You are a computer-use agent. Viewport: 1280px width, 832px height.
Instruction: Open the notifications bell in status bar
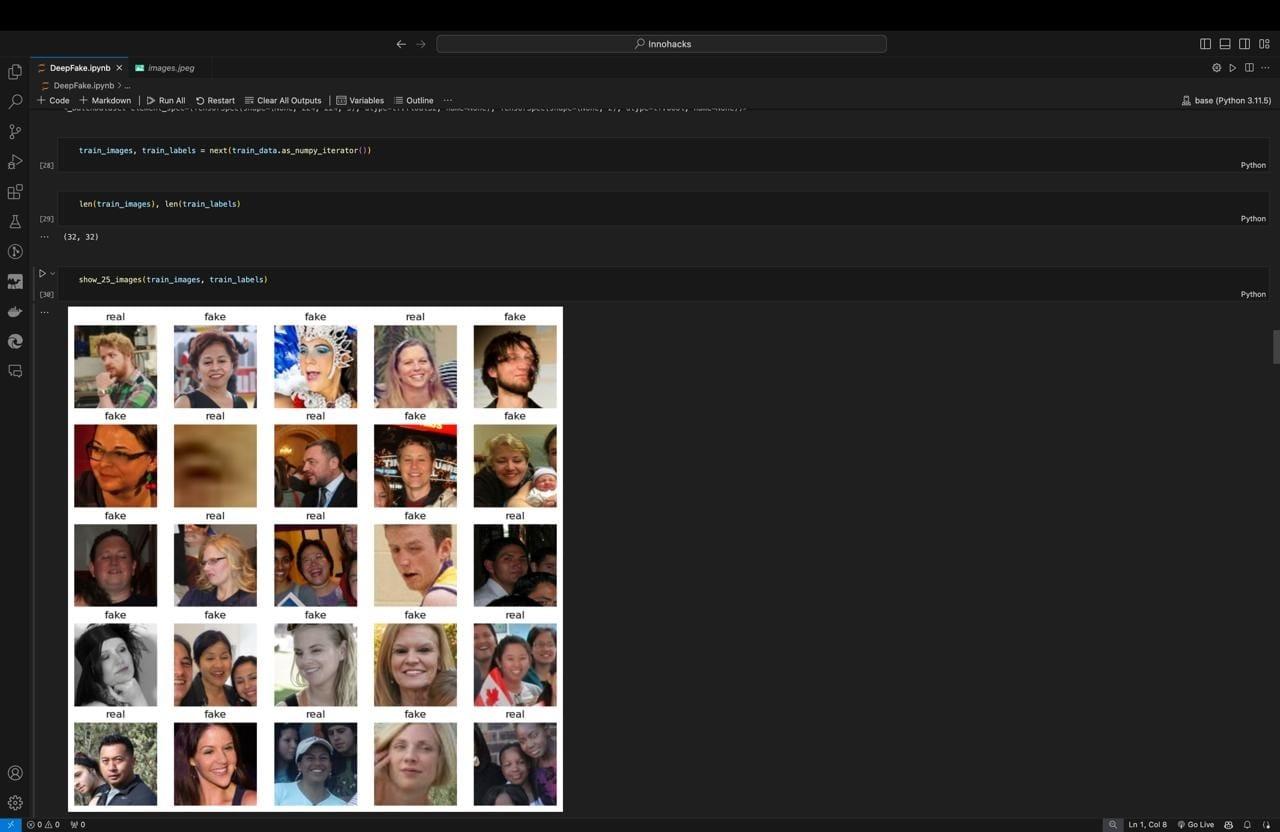[x=1247, y=825]
